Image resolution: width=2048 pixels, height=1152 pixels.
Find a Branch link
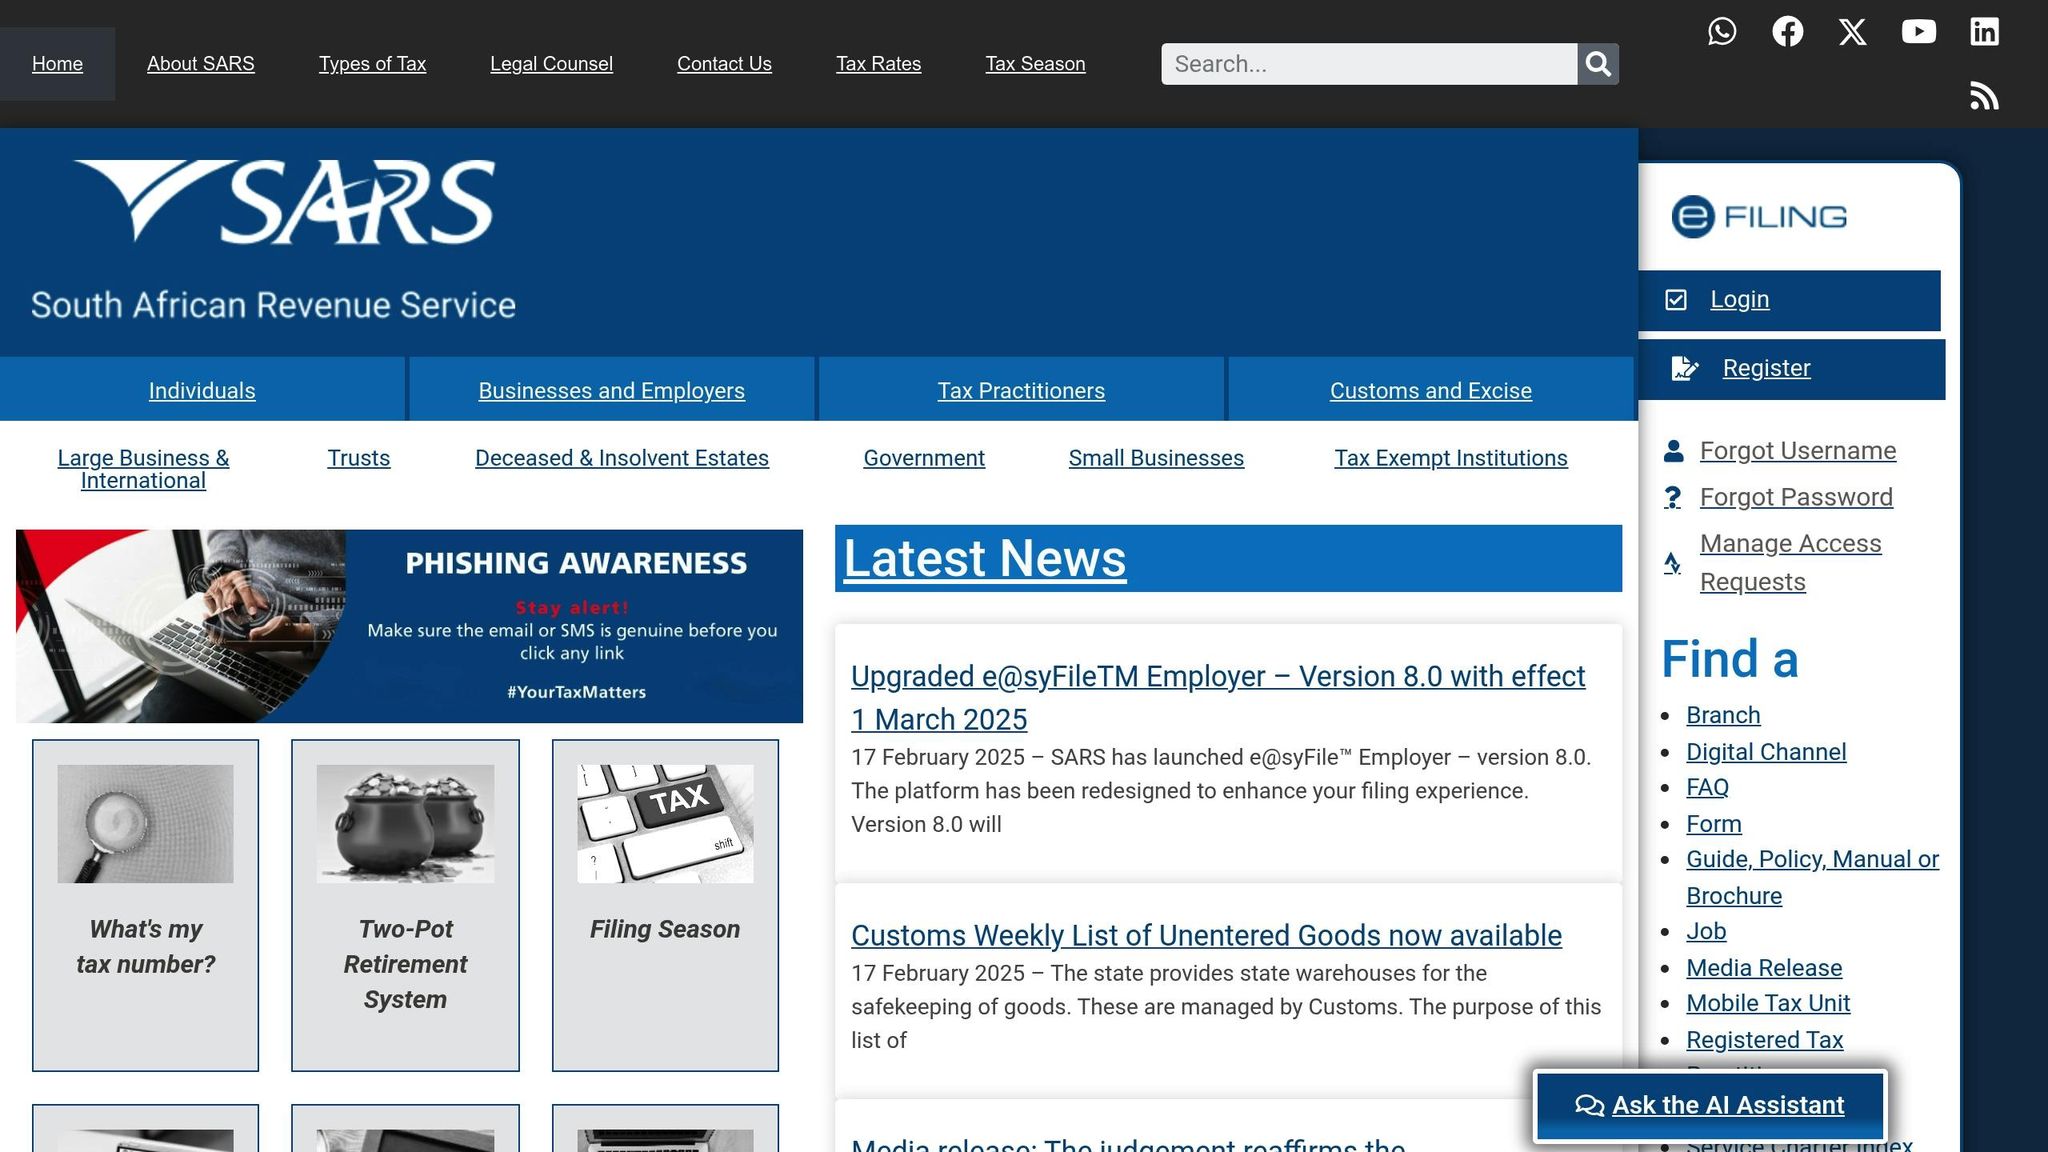(x=1723, y=715)
